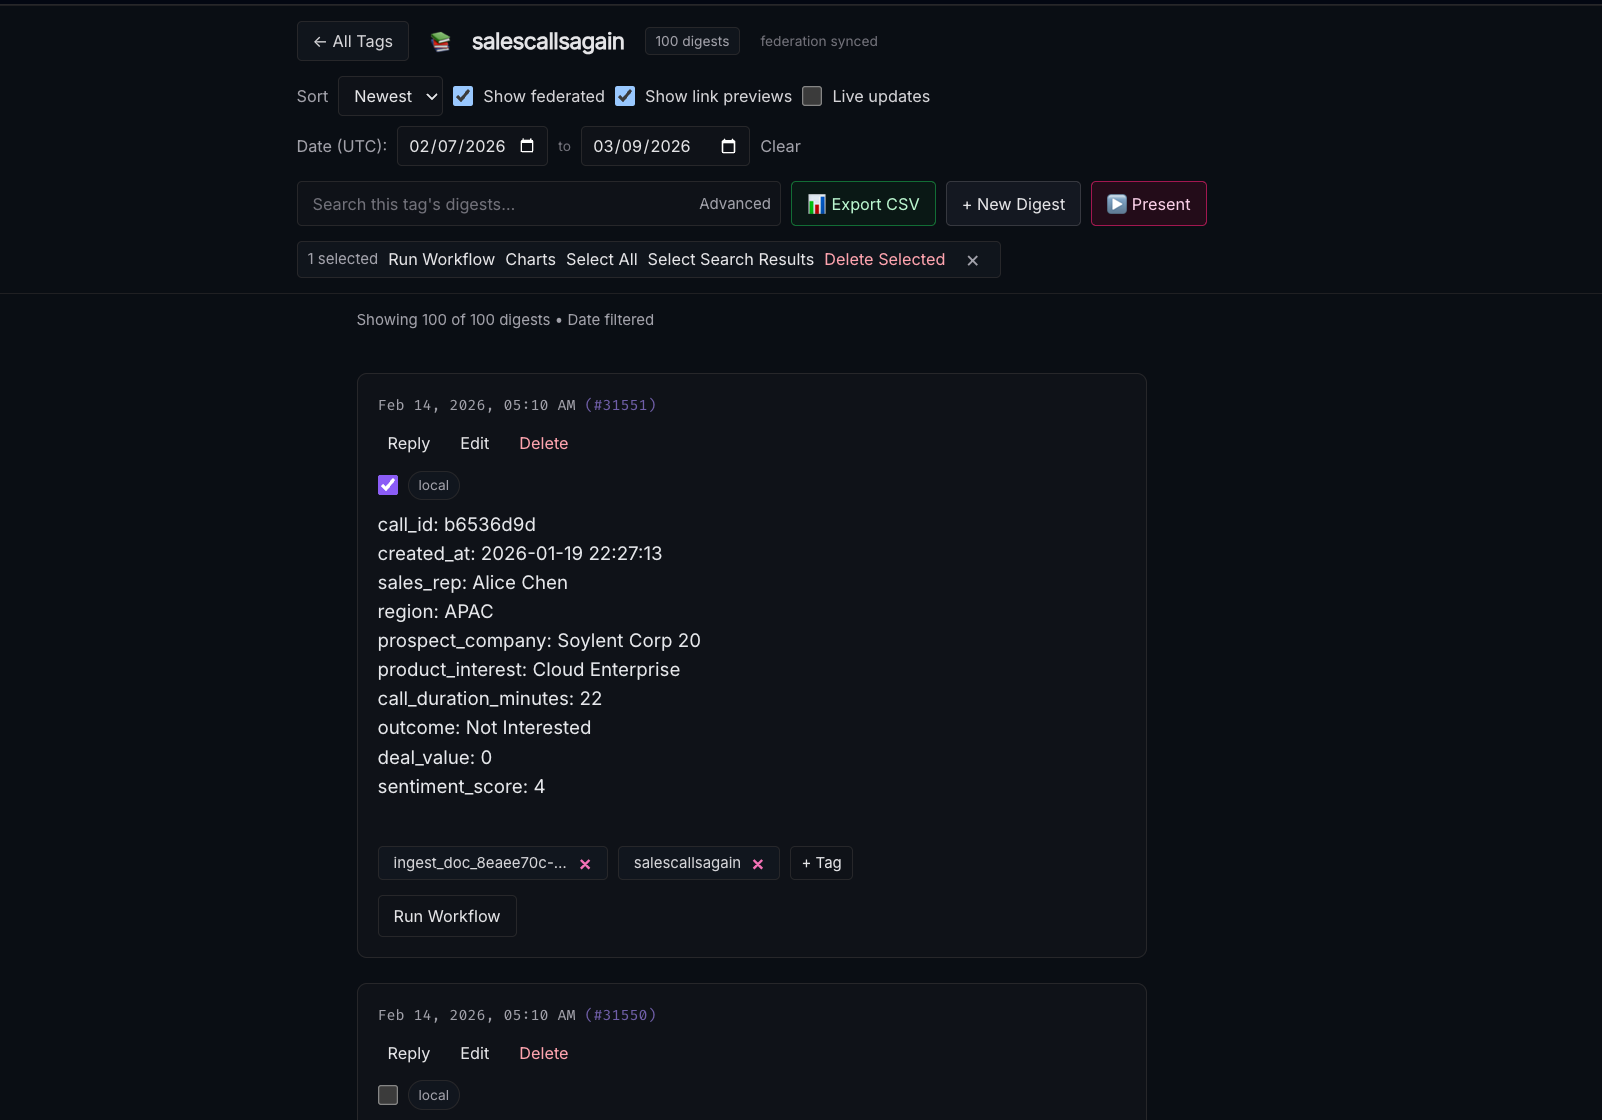
Task: Go back via All Tags button
Action: click(x=353, y=41)
